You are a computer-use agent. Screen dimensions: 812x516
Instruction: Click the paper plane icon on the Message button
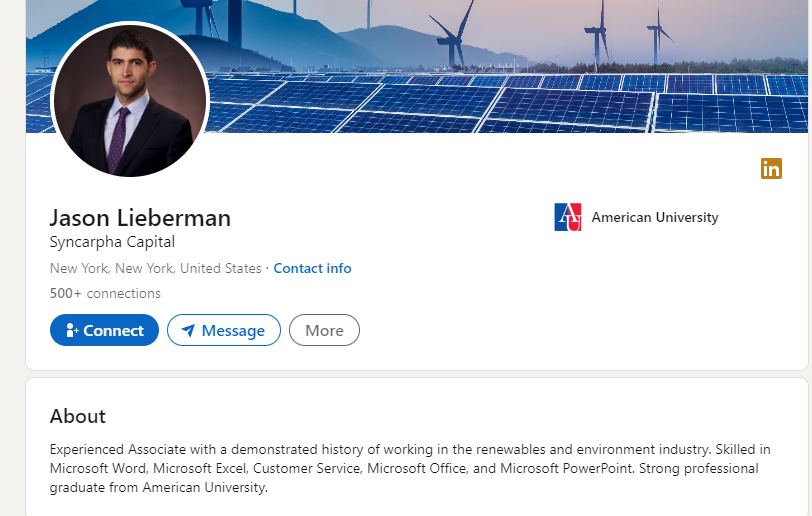(x=188, y=331)
